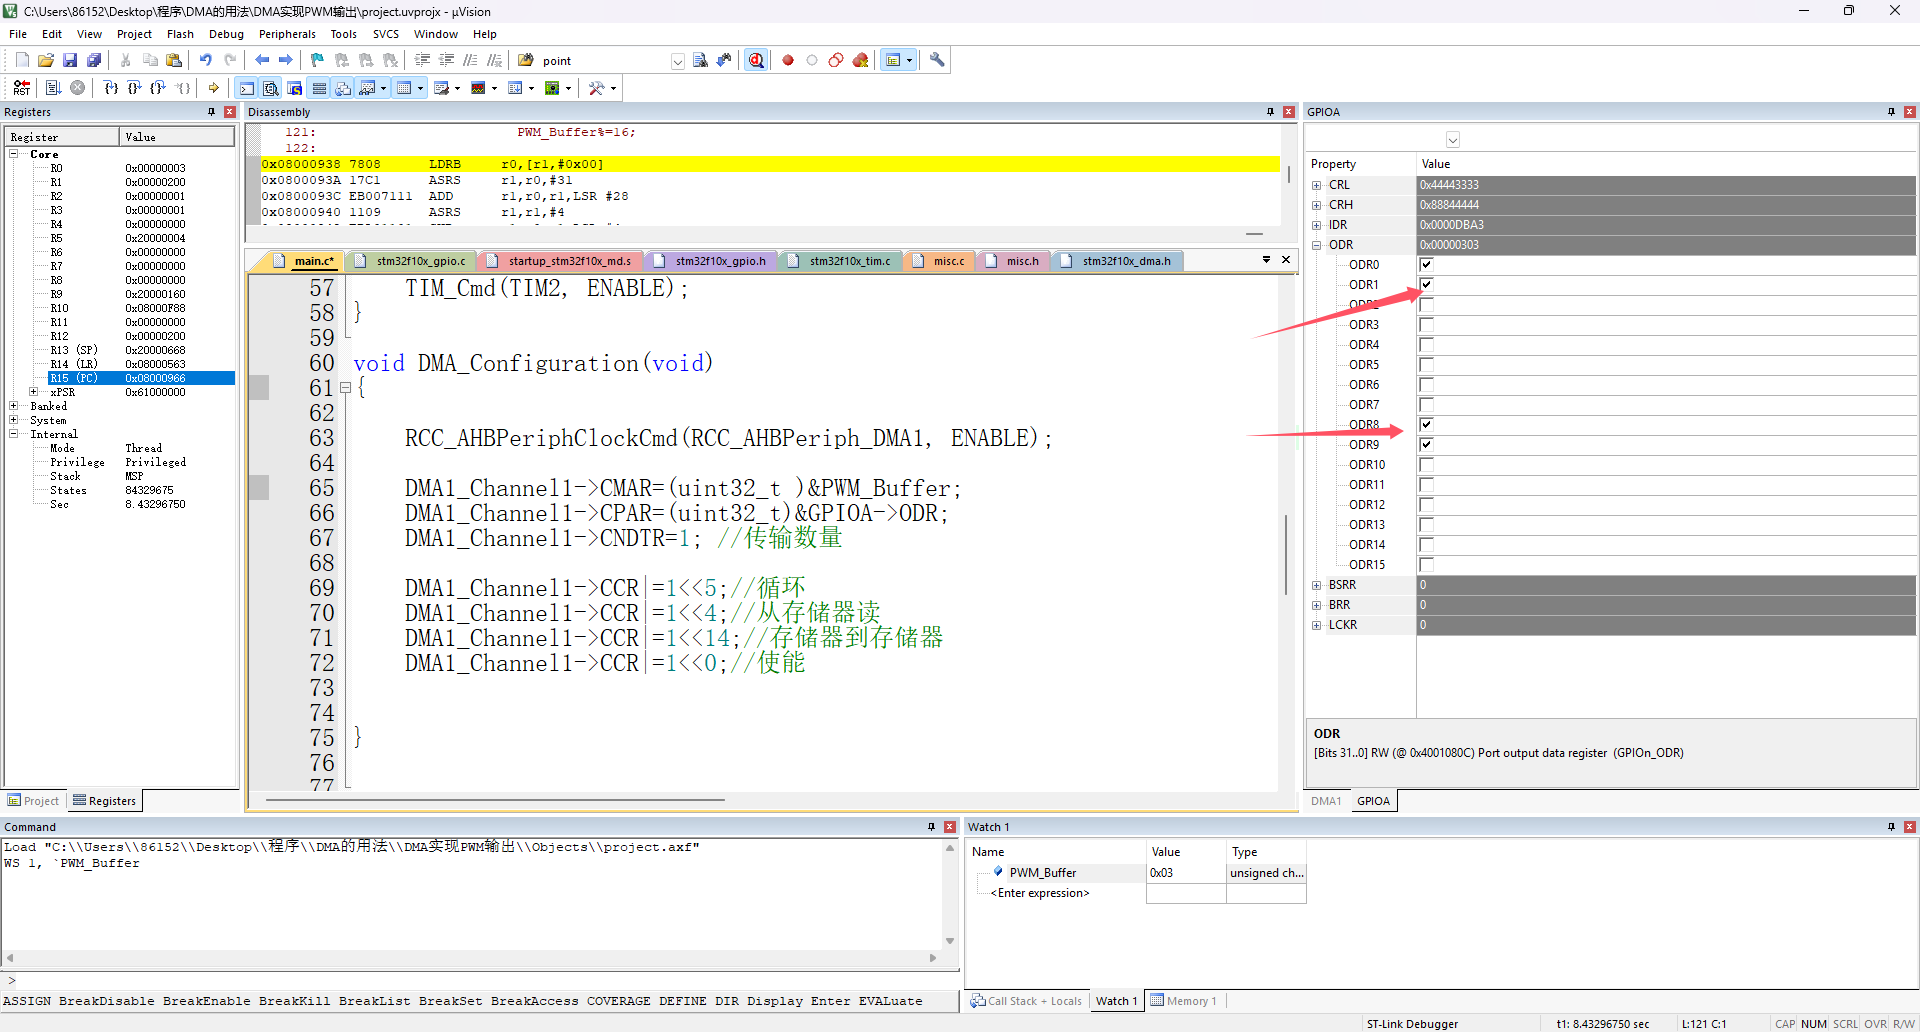This screenshot has height=1032, width=1920.
Task: Click the Stop execution icon
Action: (x=78, y=88)
